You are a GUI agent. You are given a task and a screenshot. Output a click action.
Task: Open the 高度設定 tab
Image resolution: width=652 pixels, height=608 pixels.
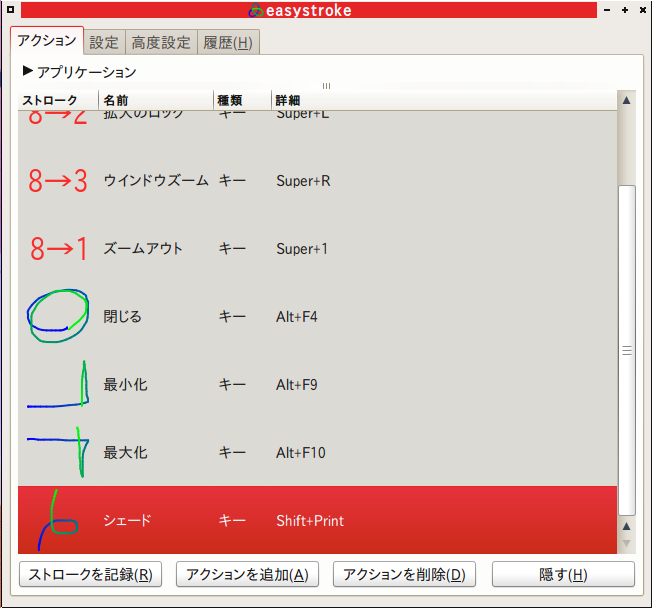(x=161, y=42)
